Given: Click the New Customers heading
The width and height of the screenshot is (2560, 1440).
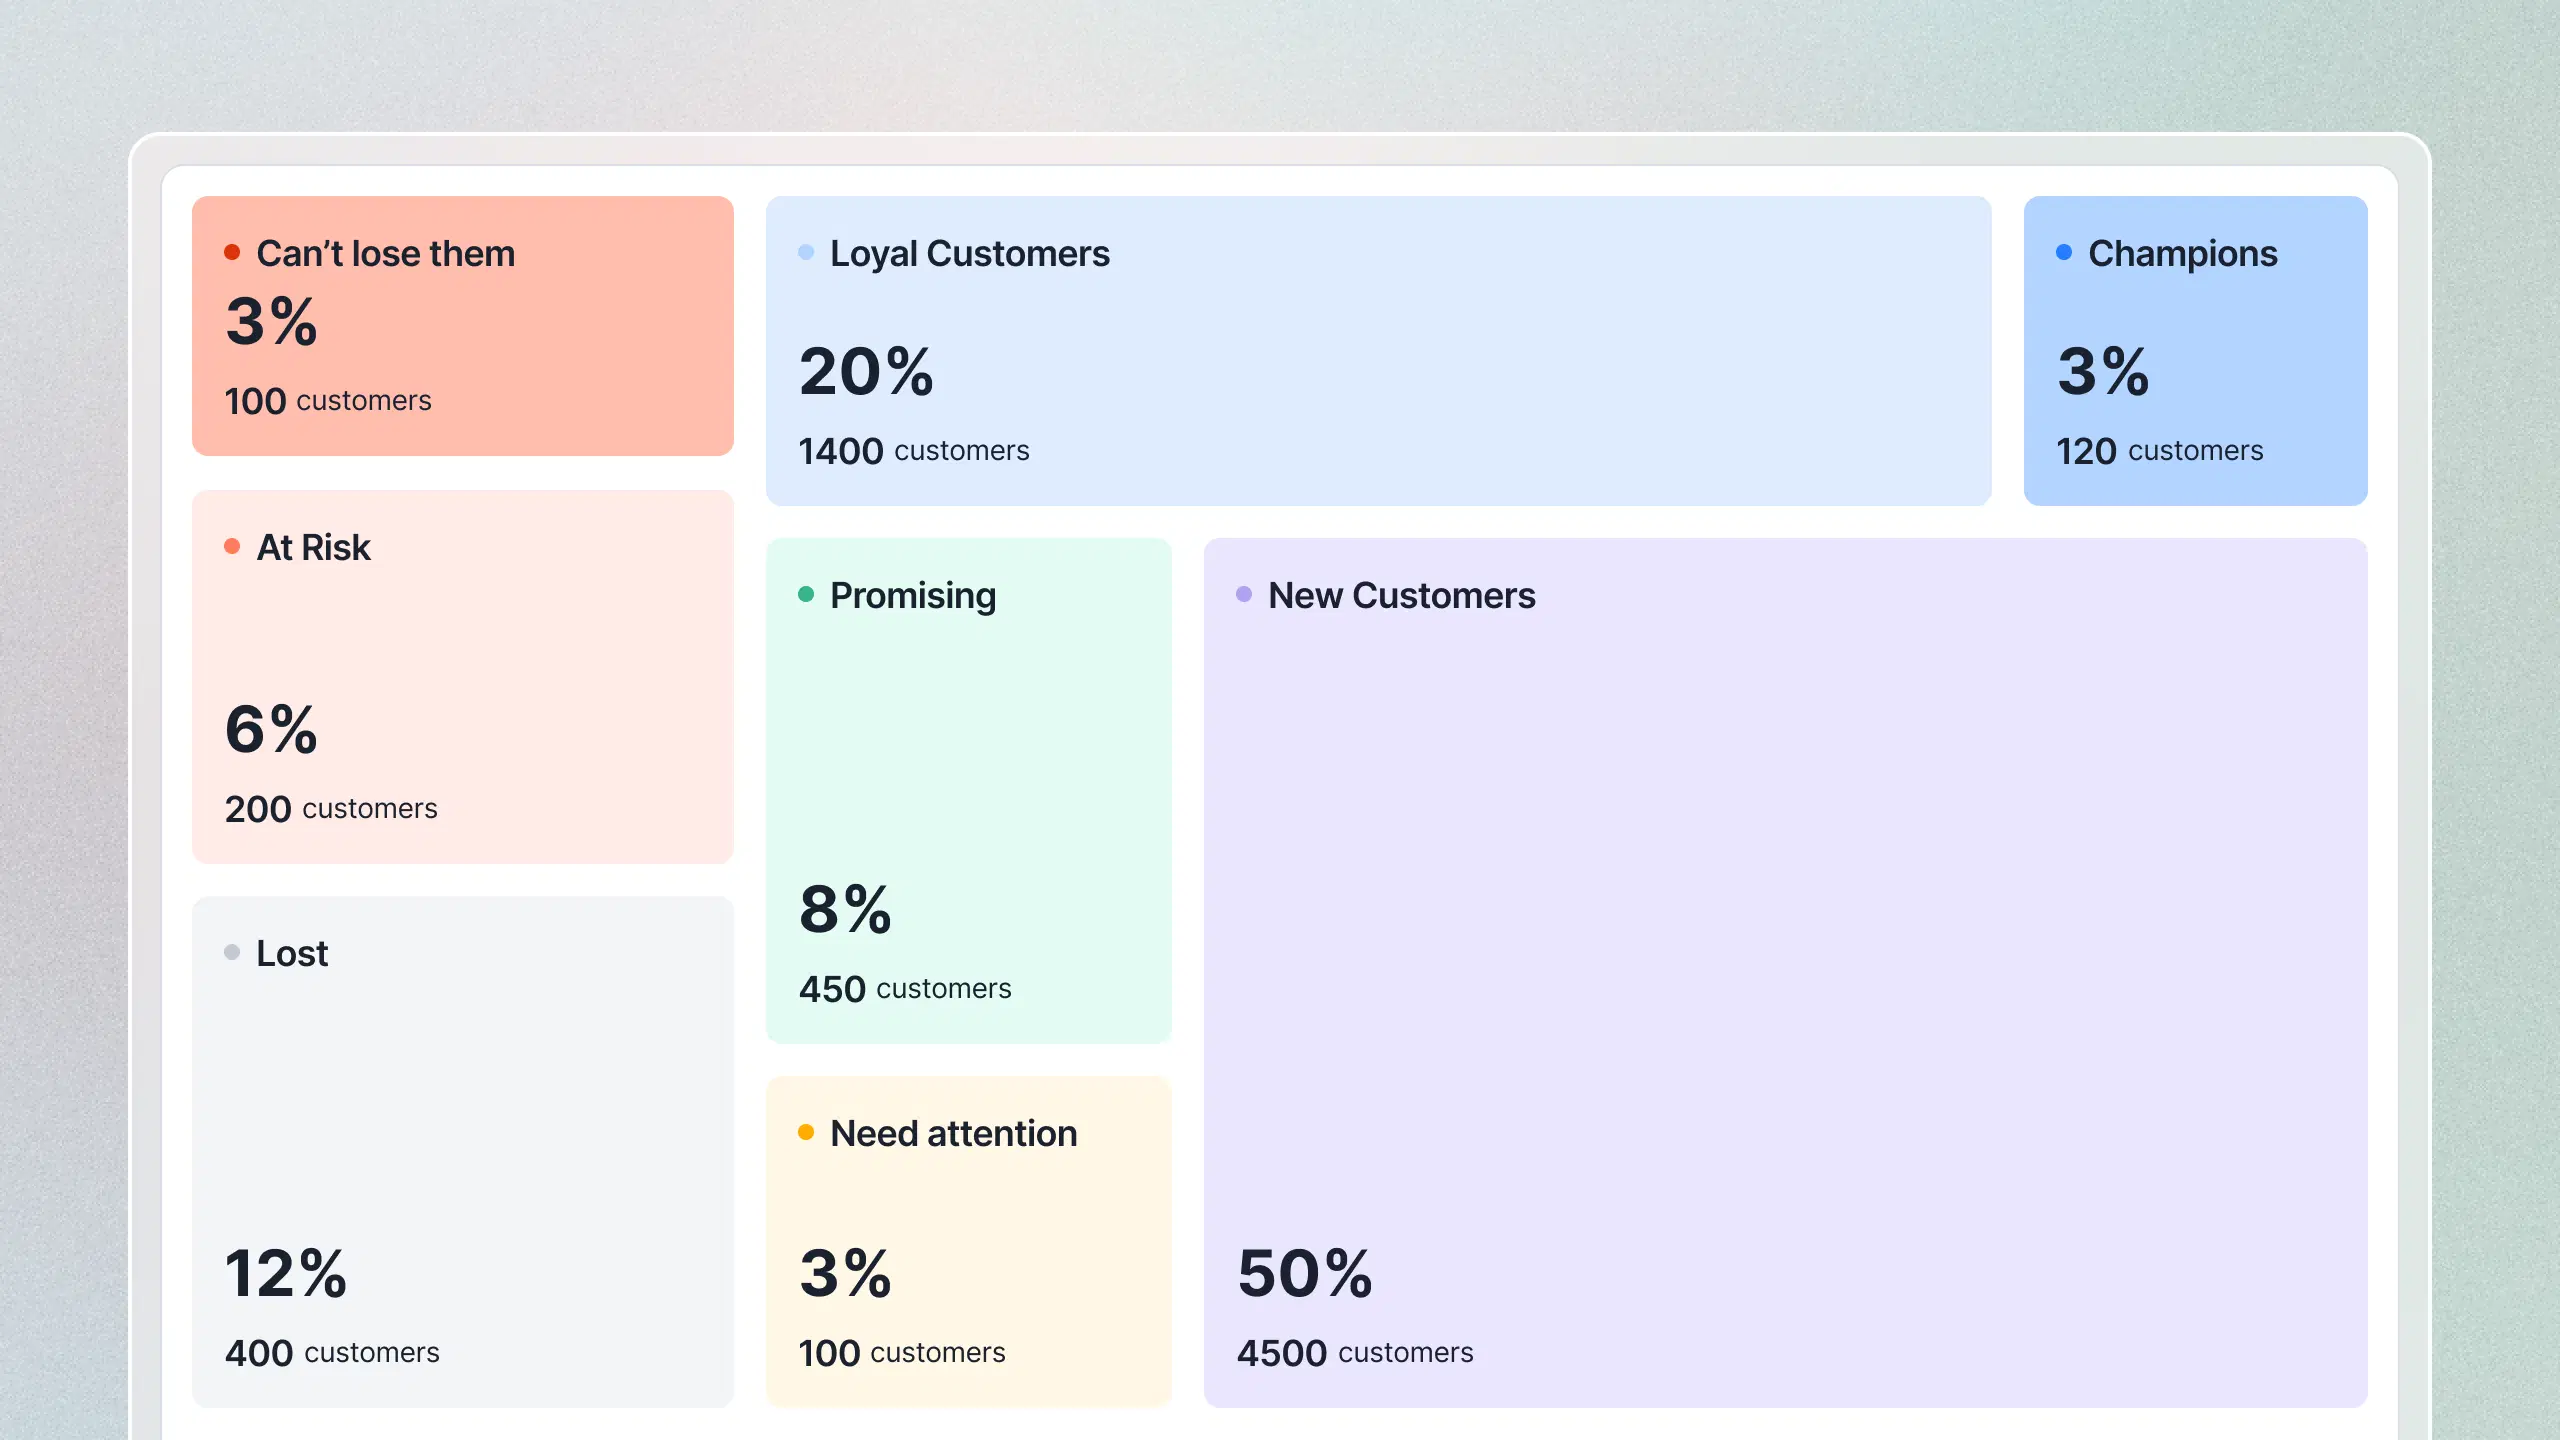Looking at the screenshot, I should [1401, 596].
